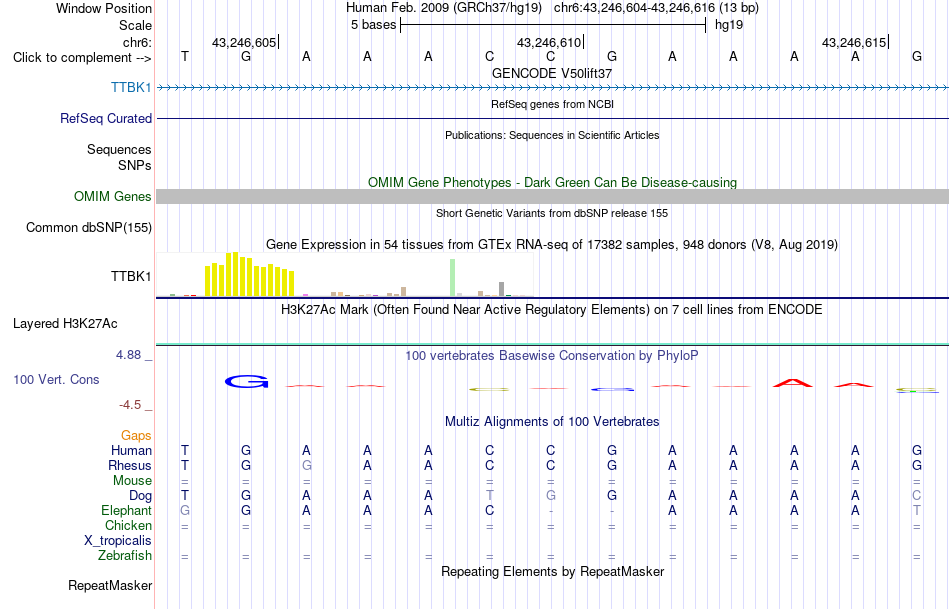The height and width of the screenshot is (609, 950).
Task: Click the TTBK1 gene arrow line
Action: (553, 88)
